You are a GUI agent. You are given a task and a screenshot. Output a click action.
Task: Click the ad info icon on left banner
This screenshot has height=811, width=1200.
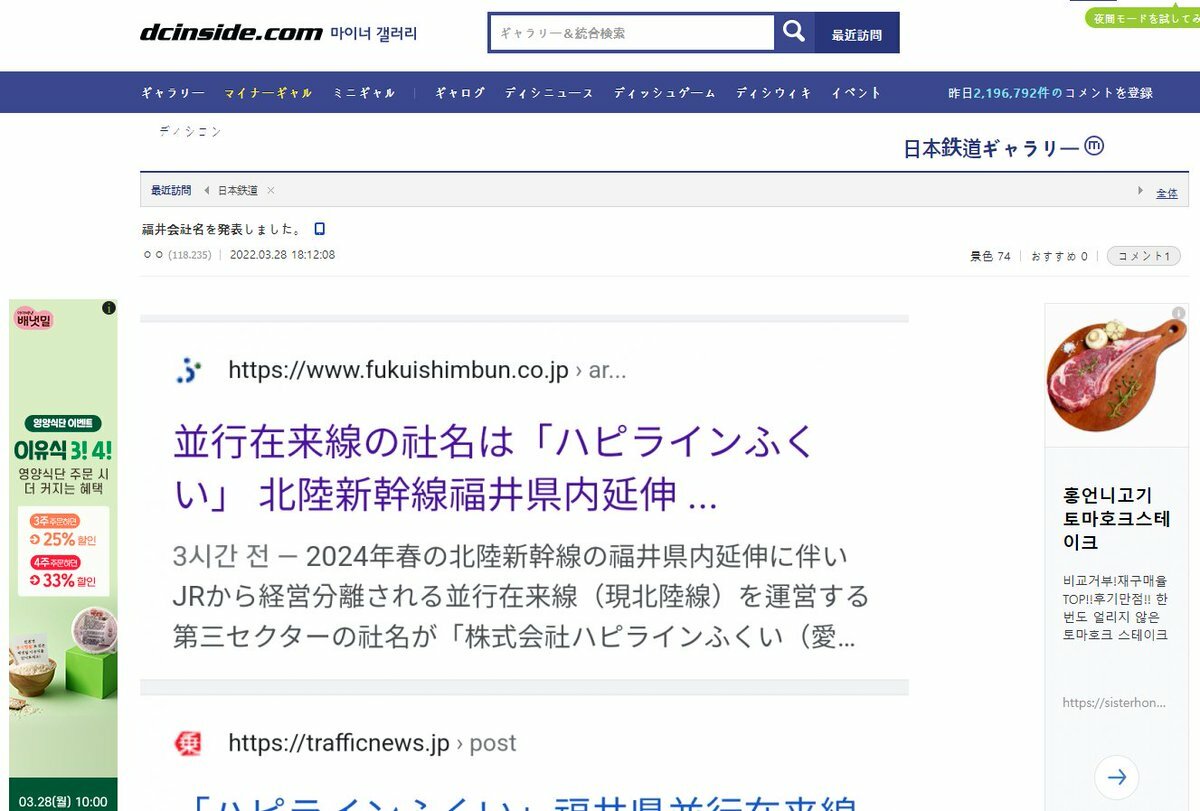tap(109, 308)
